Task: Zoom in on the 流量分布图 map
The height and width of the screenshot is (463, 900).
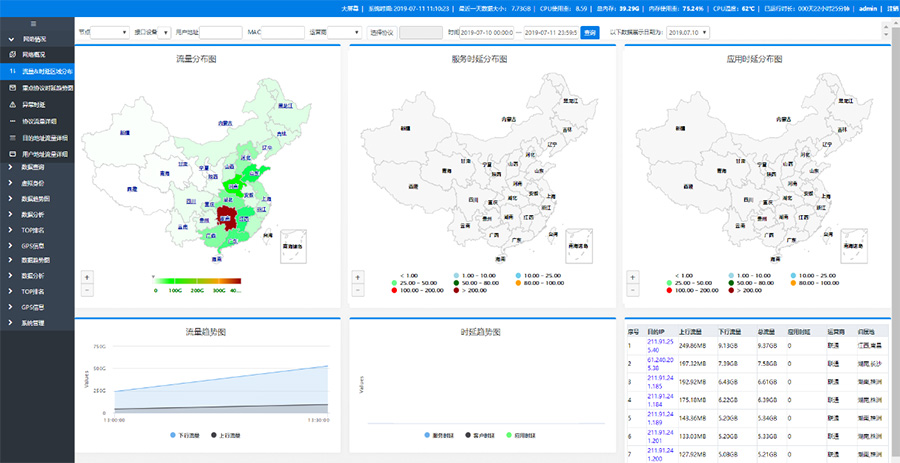Action: (87, 276)
